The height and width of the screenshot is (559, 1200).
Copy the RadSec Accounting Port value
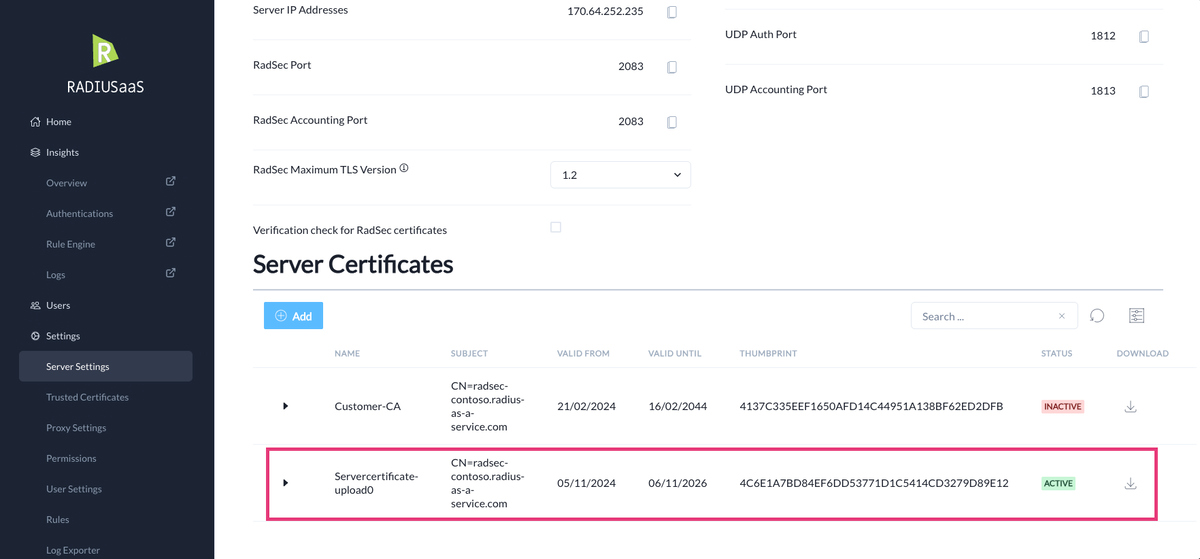point(672,122)
